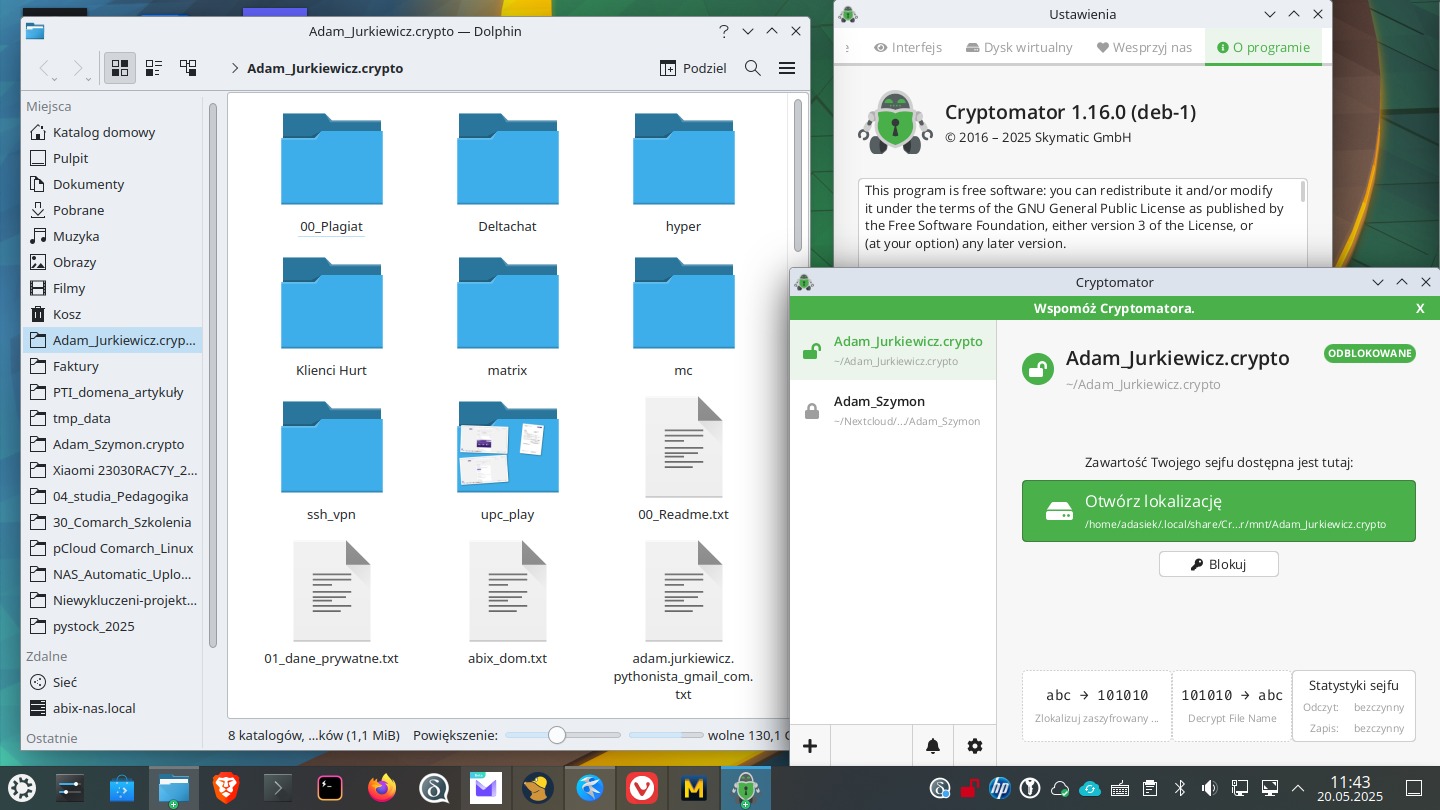Select the upc_play folder thumbnail
Screen dimensions: 1440x810
(508, 447)
